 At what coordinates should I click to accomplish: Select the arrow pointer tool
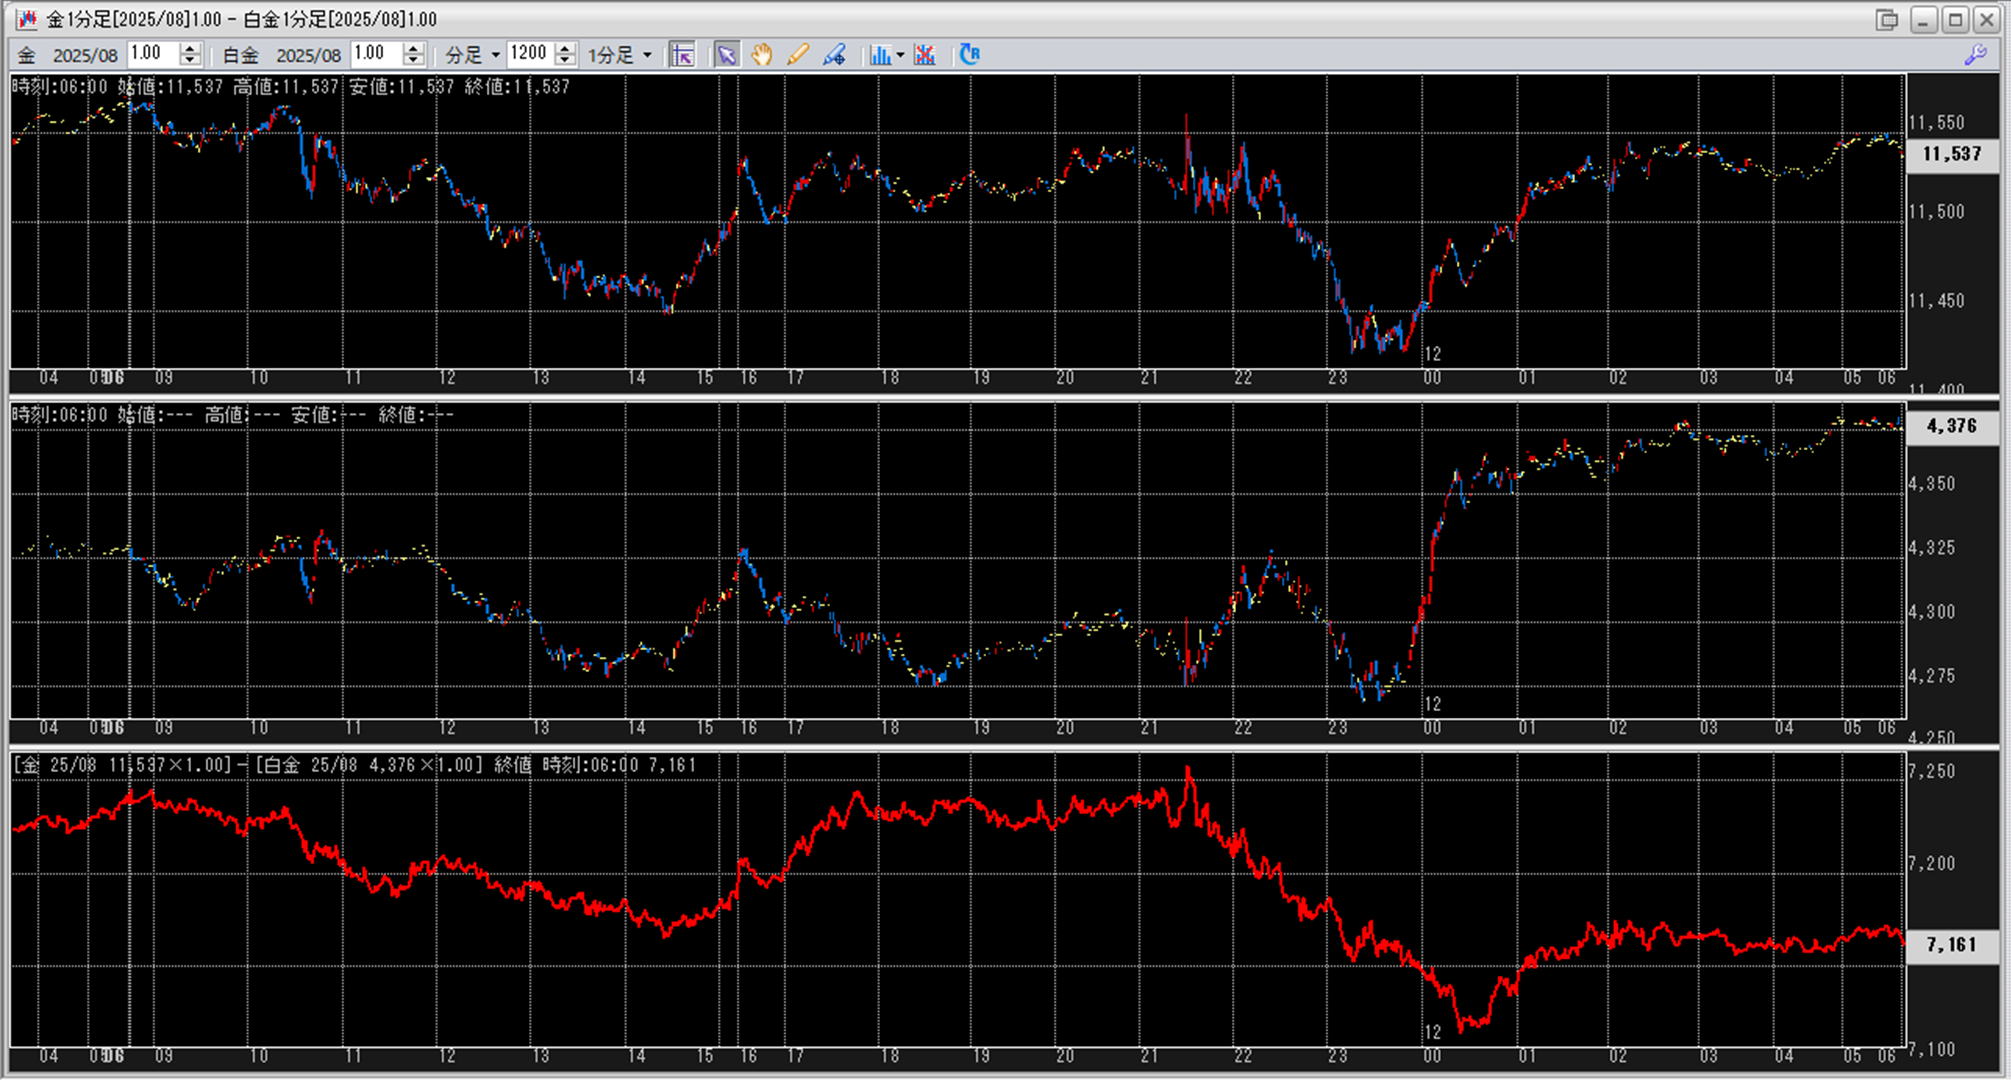(x=726, y=55)
